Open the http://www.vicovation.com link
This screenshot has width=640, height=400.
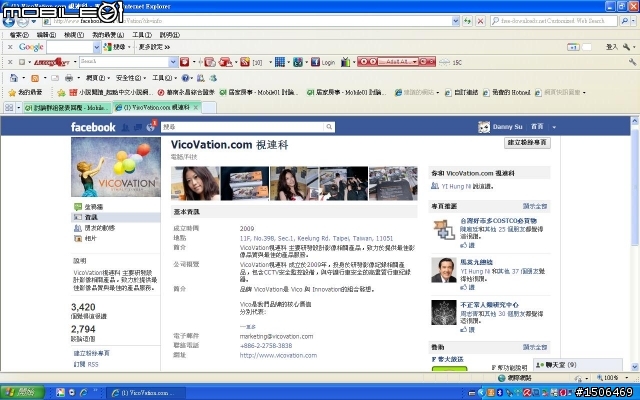pyautogui.click(x=278, y=356)
